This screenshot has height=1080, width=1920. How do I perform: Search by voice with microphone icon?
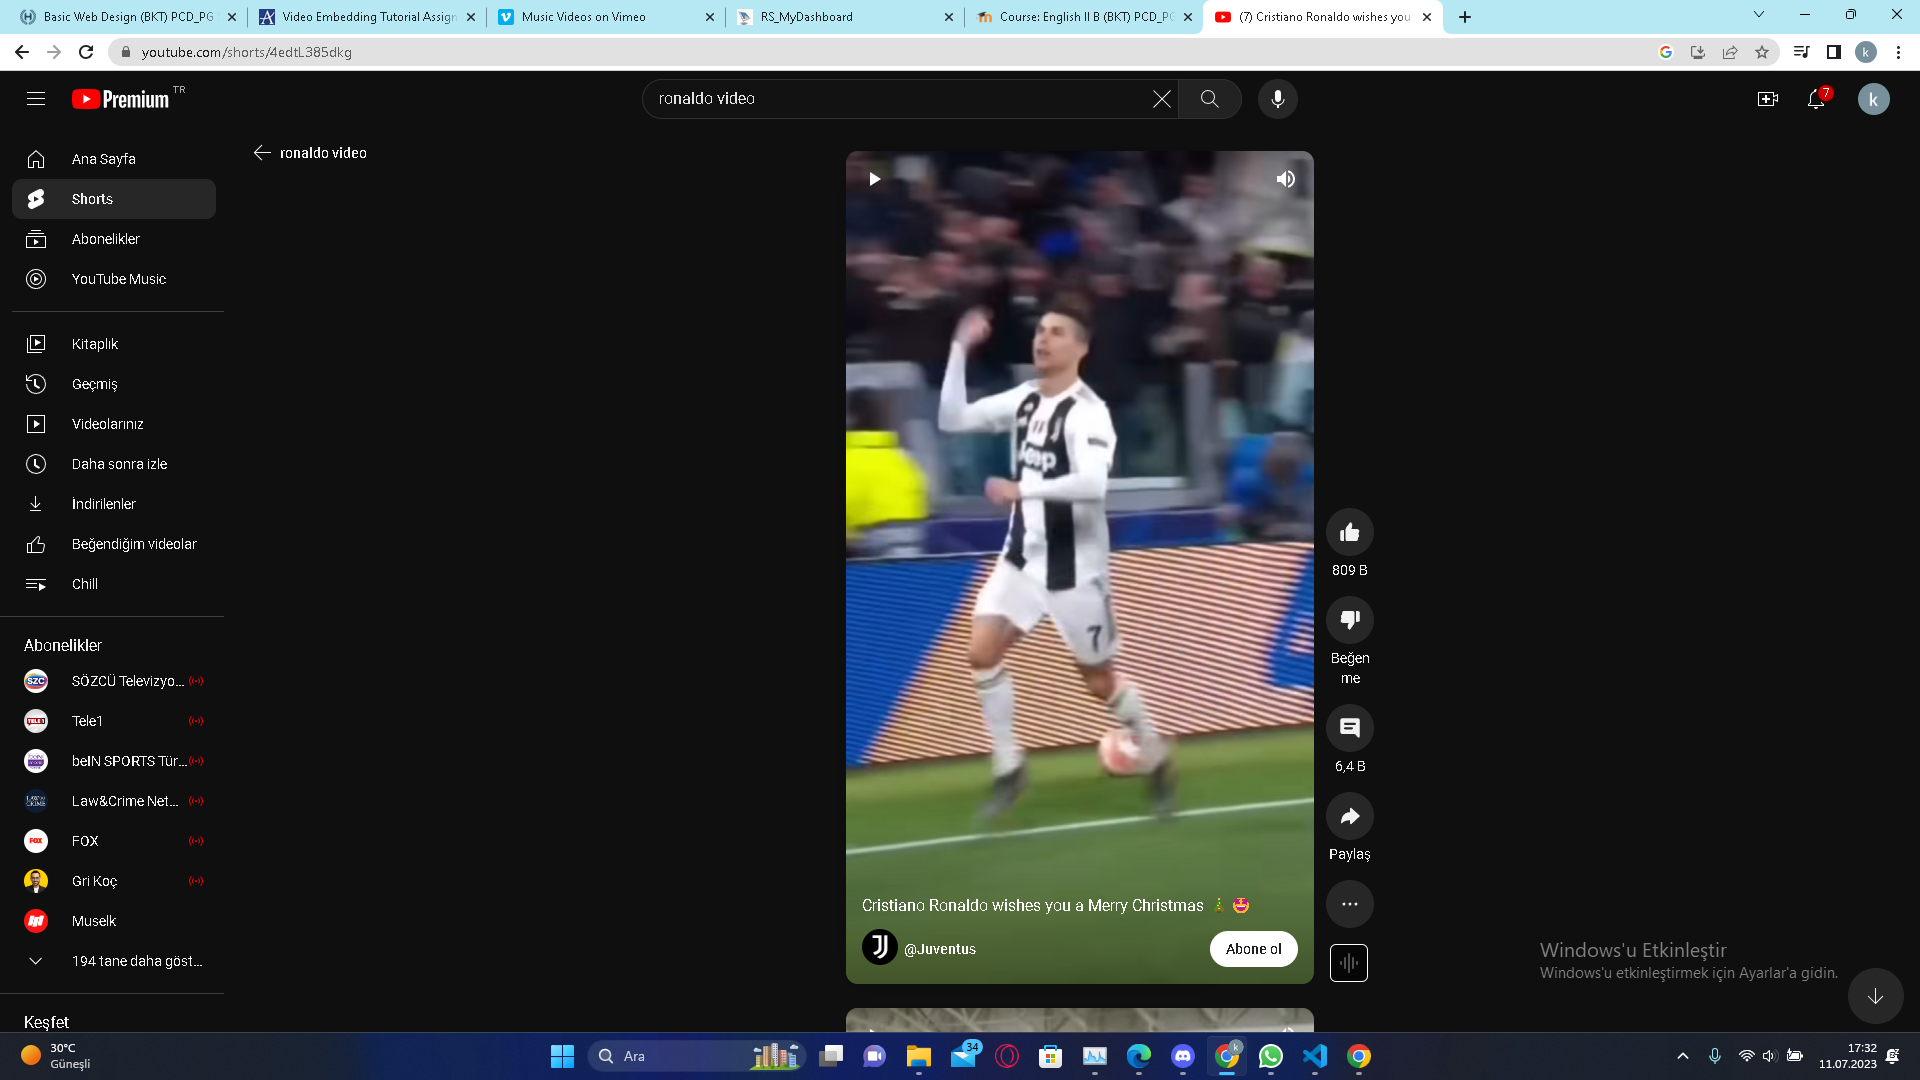pos(1277,99)
